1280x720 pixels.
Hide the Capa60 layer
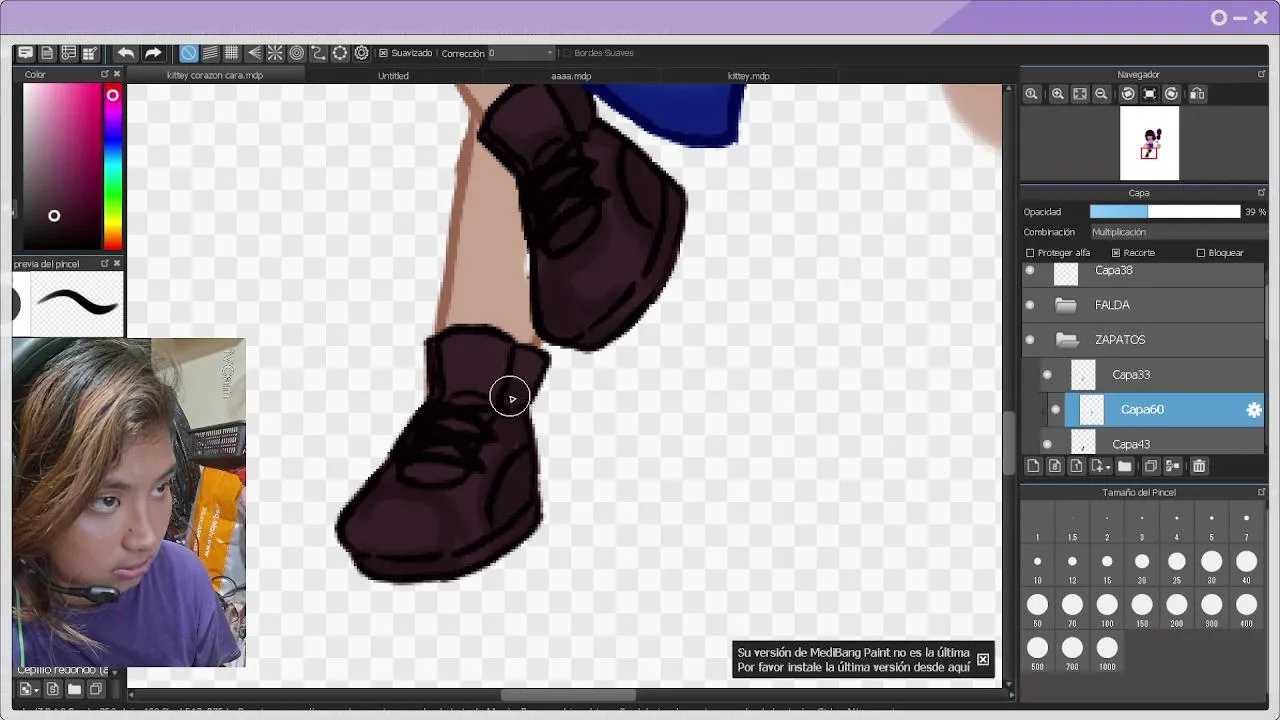[x=1055, y=410]
